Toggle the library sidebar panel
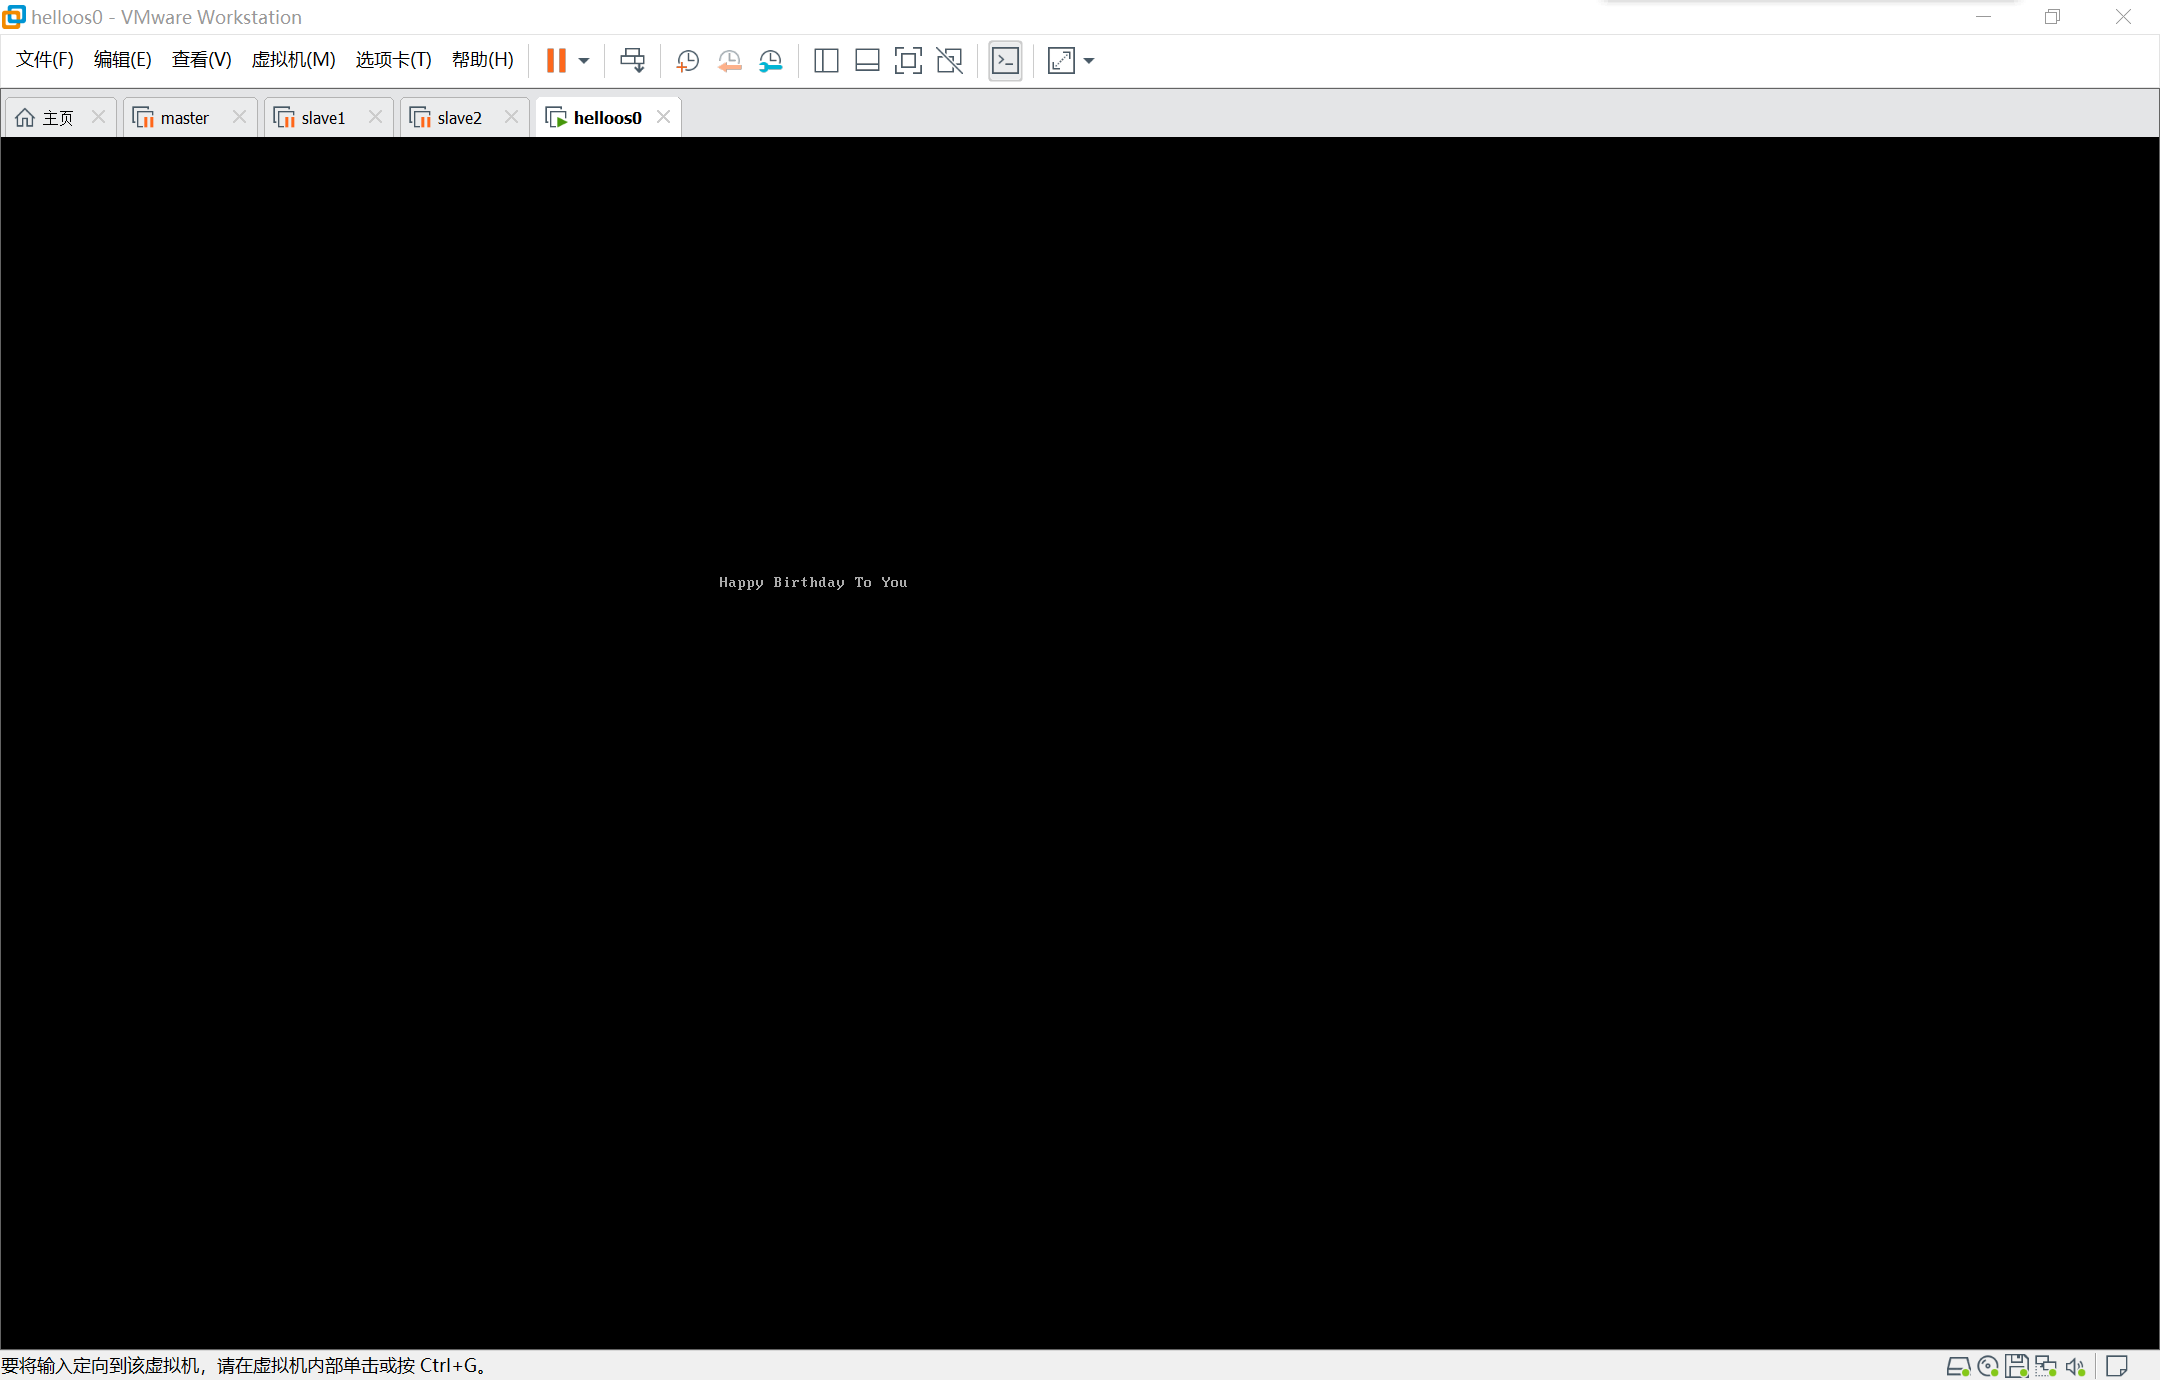 click(x=826, y=61)
